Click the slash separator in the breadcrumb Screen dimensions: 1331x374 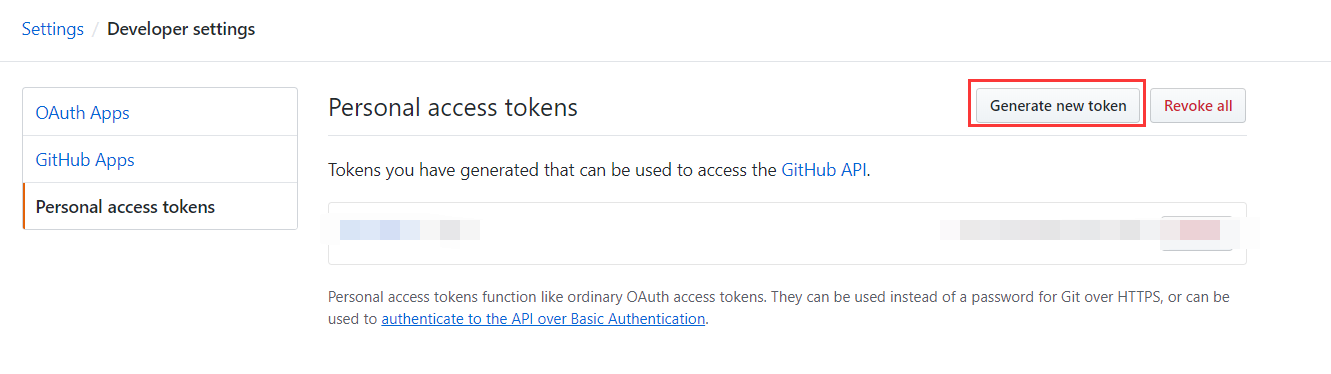click(x=95, y=29)
